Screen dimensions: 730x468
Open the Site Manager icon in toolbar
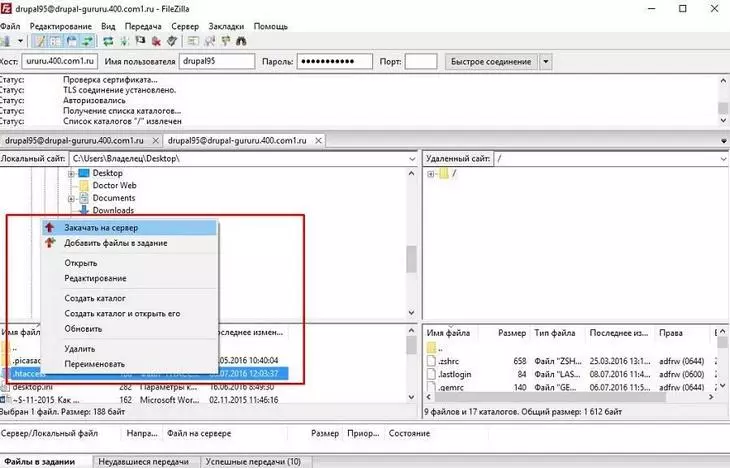point(9,42)
